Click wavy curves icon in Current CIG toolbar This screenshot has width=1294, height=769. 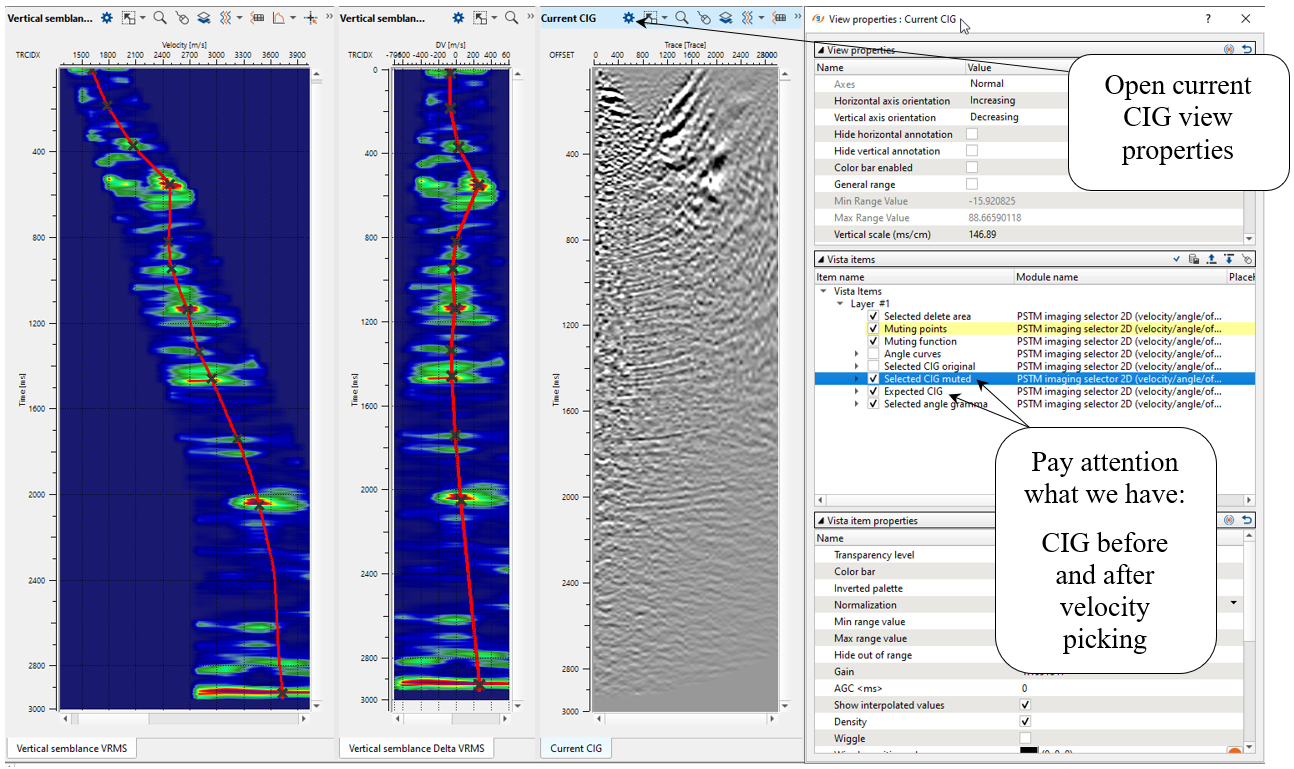pyautogui.click(x=748, y=18)
